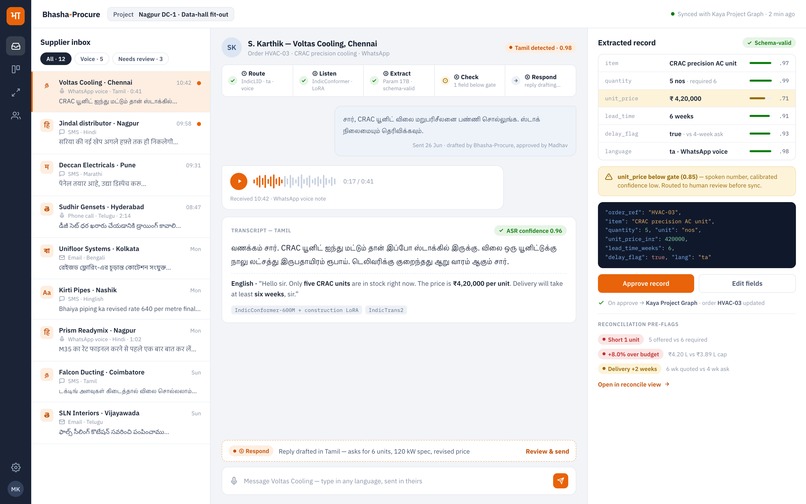
Task: Click the Tamil detected · 0.98 badge
Action: (540, 48)
